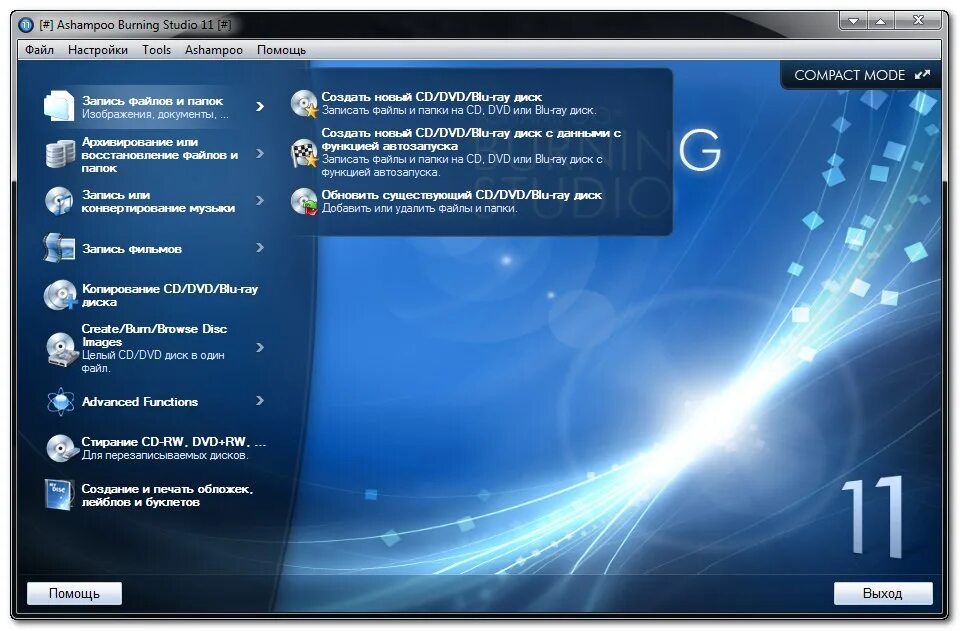
Task: Choose 'Advanced Functions' label
Action: coord(140,401)
